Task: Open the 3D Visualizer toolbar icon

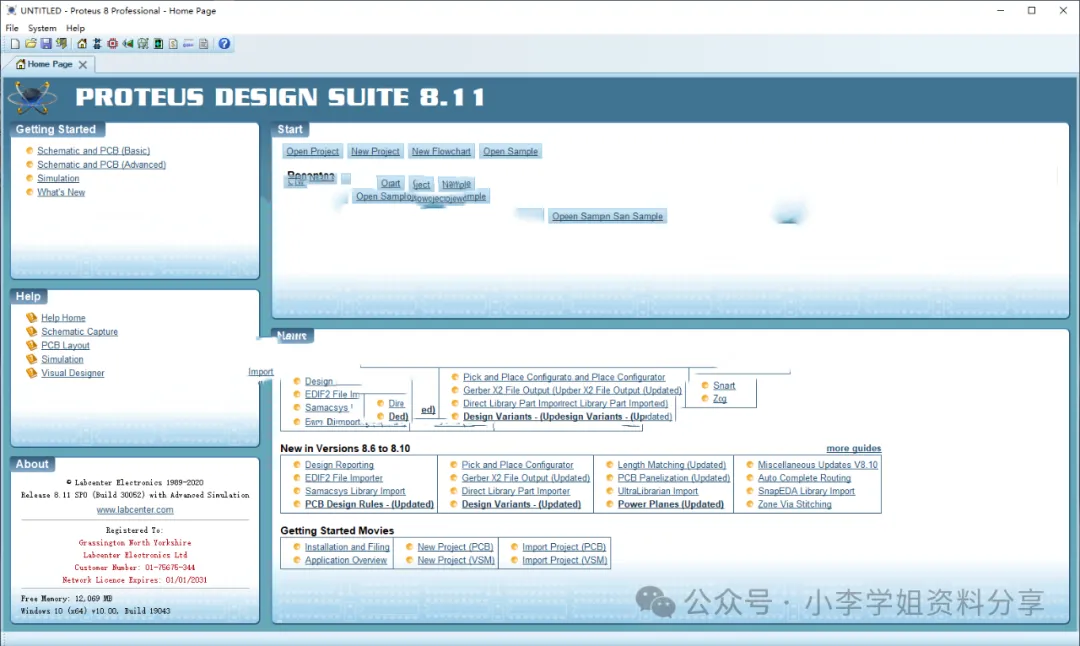Action: [127, 43]
